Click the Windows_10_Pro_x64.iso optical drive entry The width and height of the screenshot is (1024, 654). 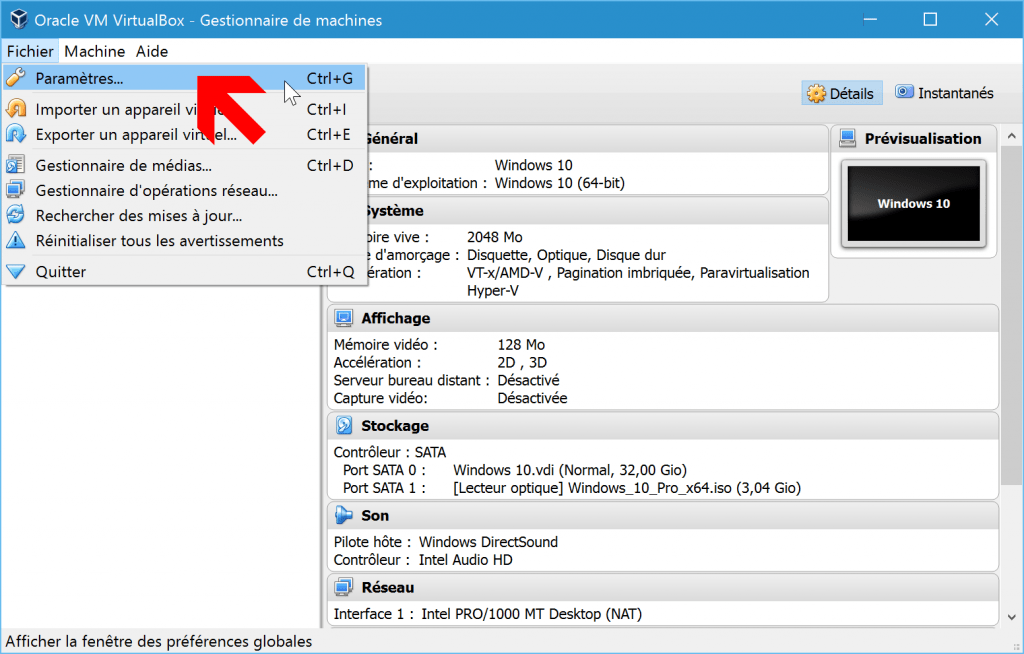tap(627, 487)
